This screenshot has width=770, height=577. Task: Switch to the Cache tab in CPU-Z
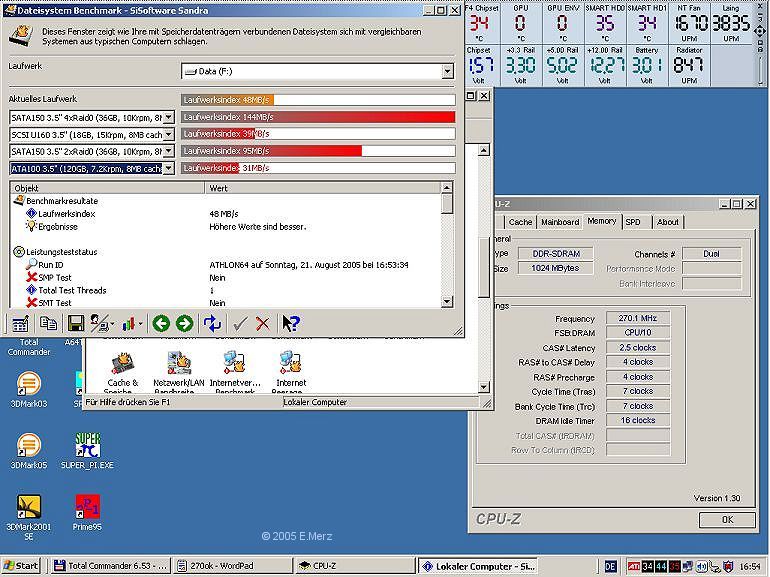coord(520,222)
